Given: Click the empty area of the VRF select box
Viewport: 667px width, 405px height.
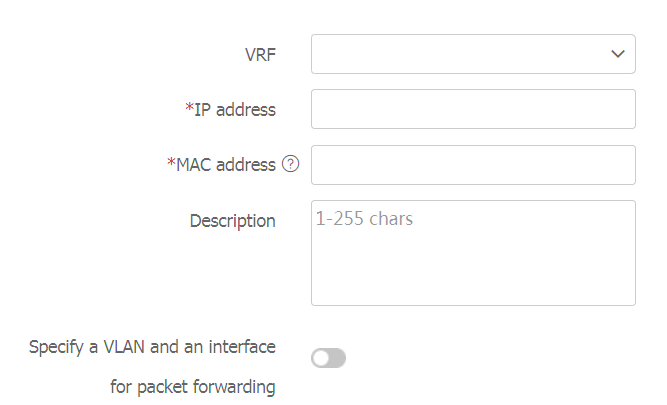Looking at the screenshot, I should [x=459, y=54].
